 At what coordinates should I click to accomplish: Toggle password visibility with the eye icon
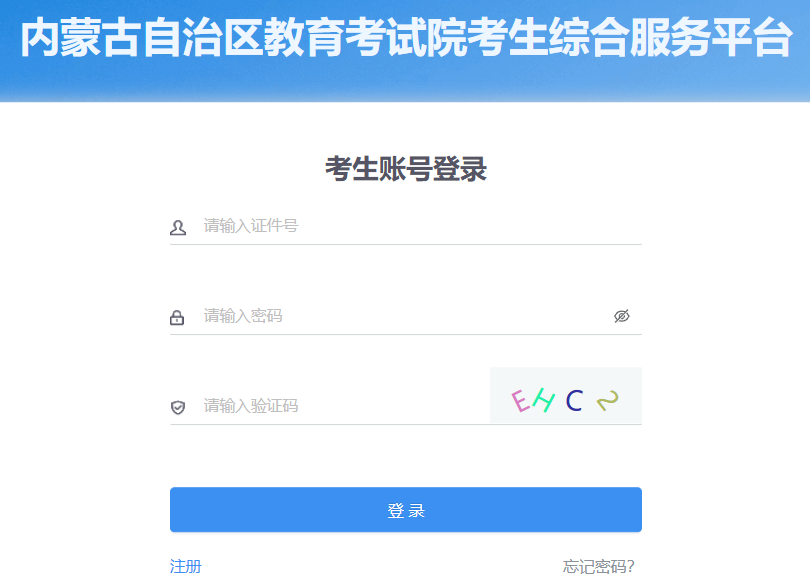621,316
